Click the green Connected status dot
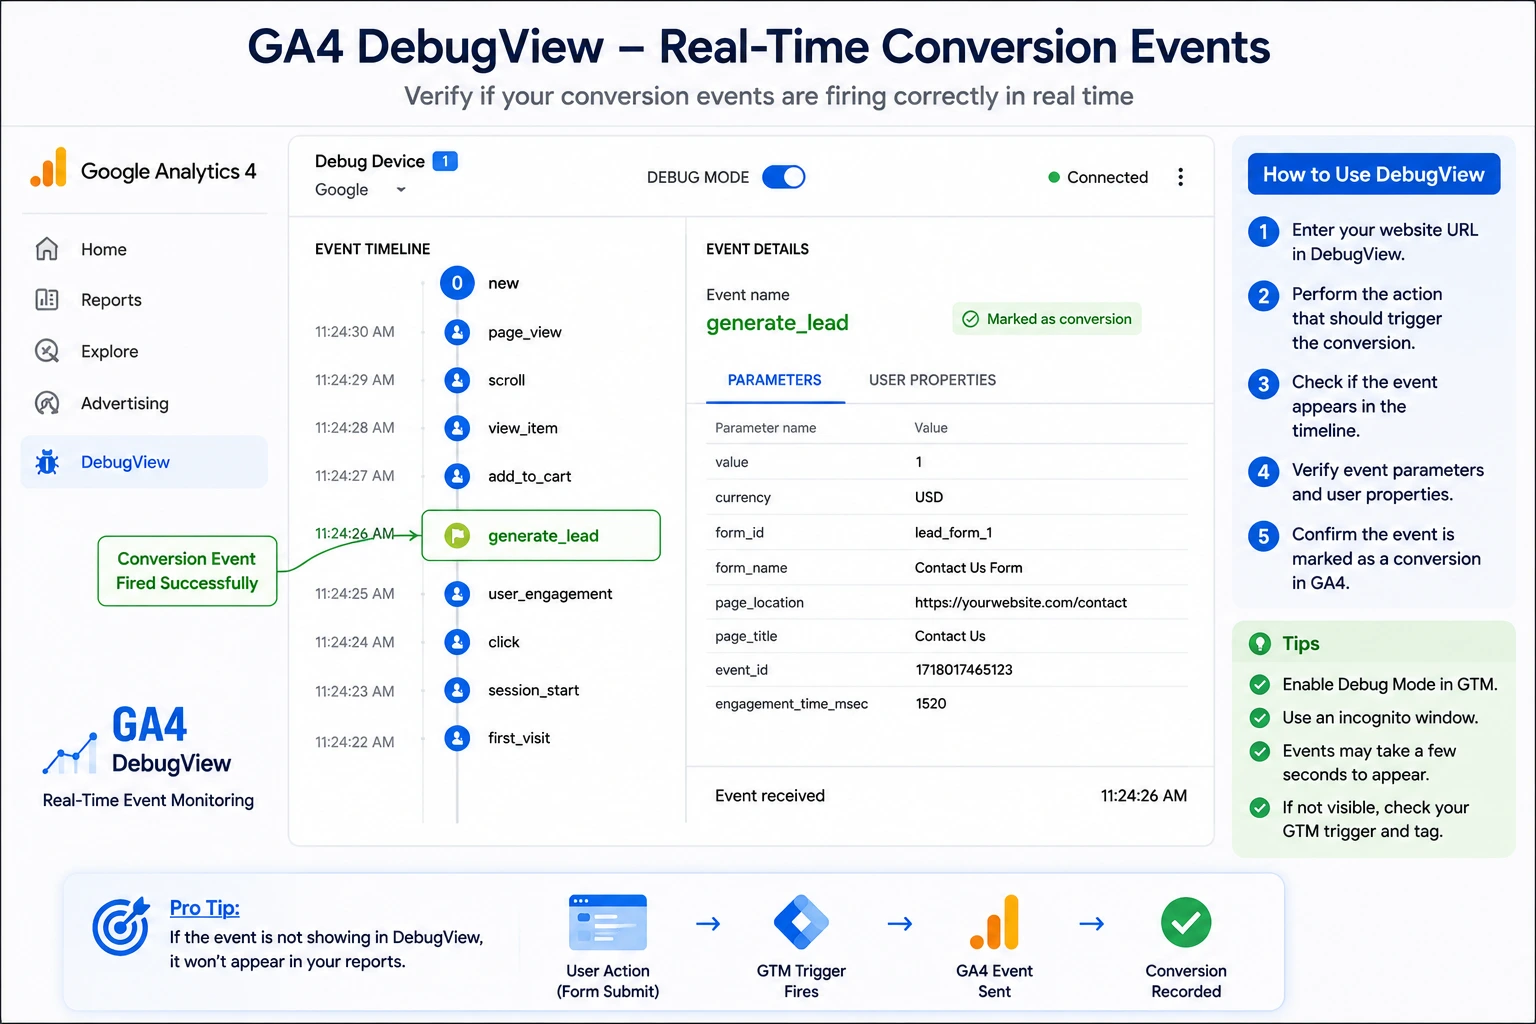 click(1054, 177)
